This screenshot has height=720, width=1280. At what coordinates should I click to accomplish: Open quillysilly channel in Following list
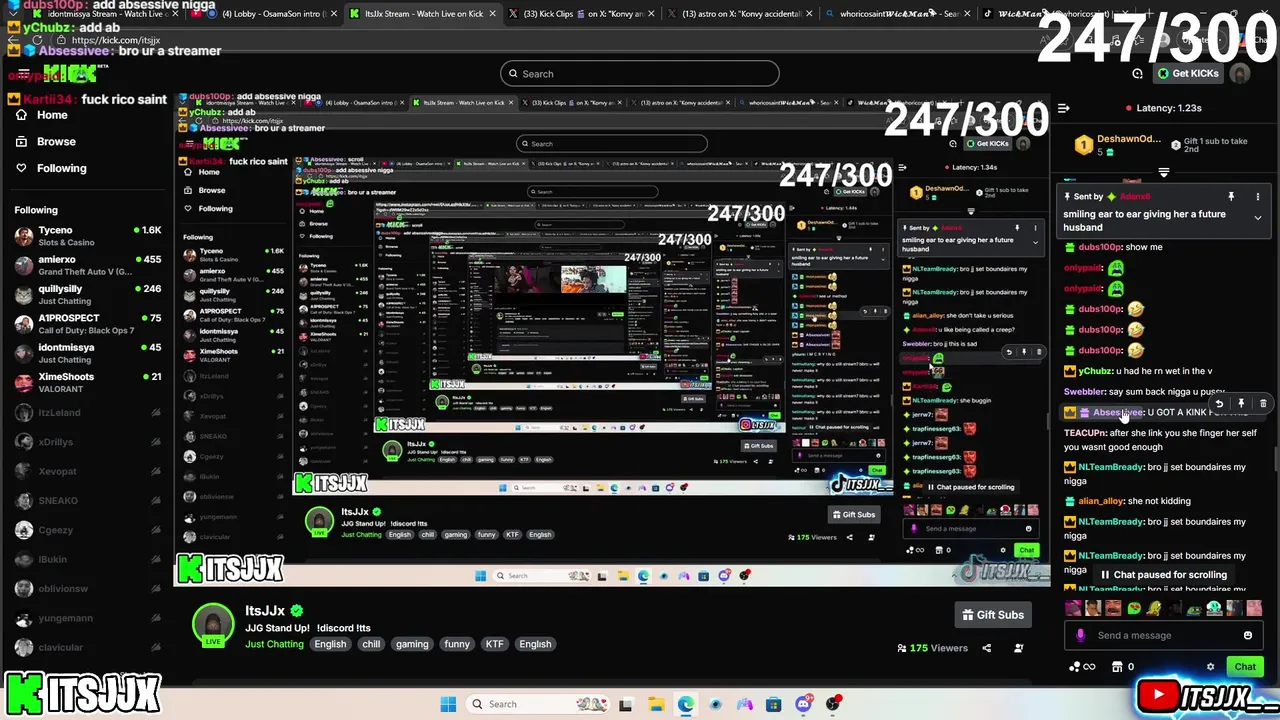(88, 295)
